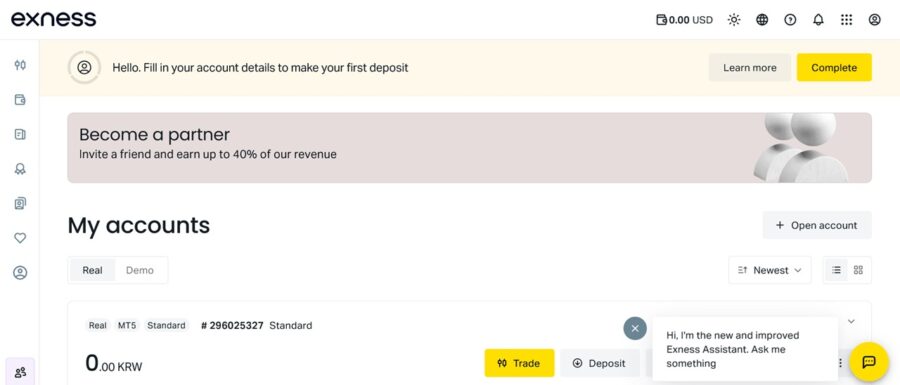
Task: Open the language globe icon
Action: (762, 20)
